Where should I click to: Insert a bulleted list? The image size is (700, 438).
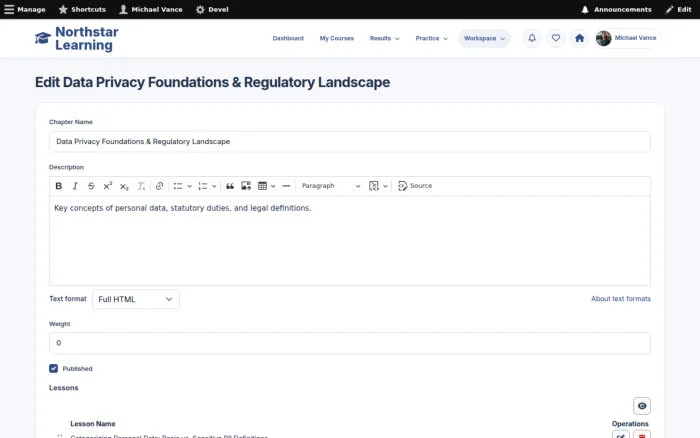(178, 186)
